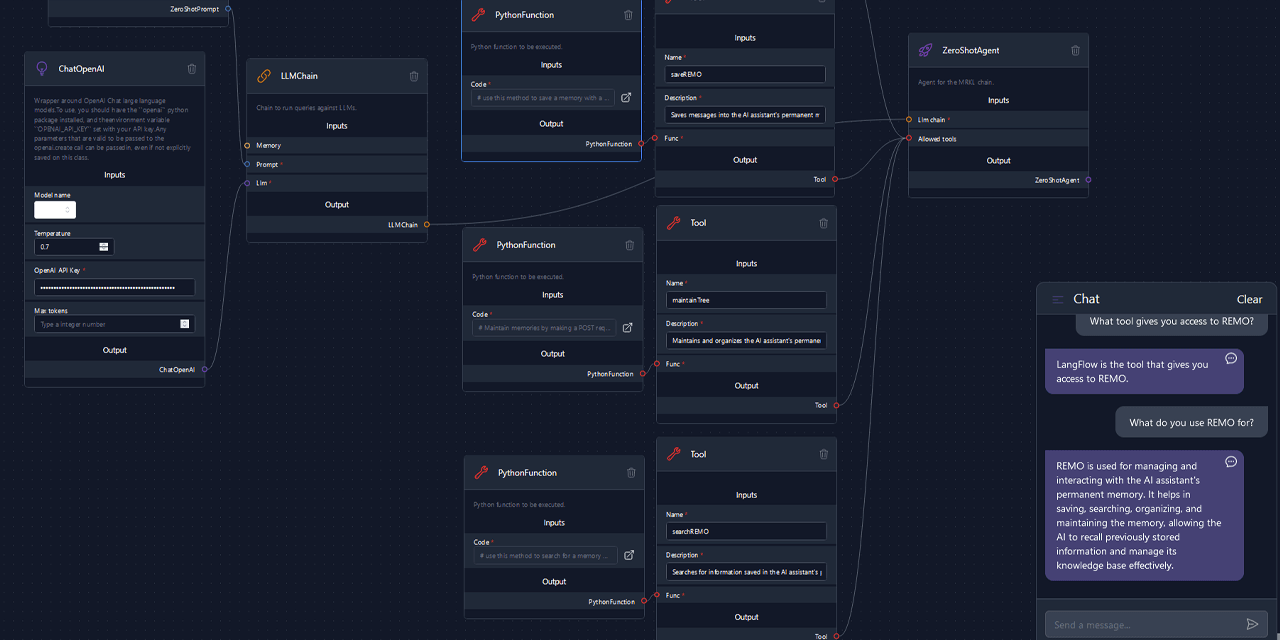
Task: Click the chain icon on the LLMChain header
Action: [x=263, y=75]
